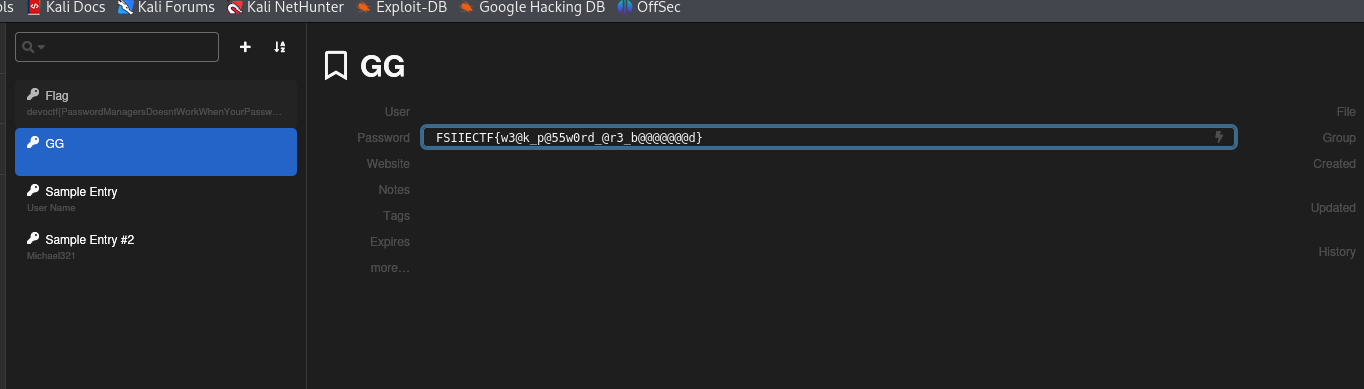This screenshot has height=389, width=1364.
Task: Click the plus icon to add entry
Action: click(x=245, y=47)
